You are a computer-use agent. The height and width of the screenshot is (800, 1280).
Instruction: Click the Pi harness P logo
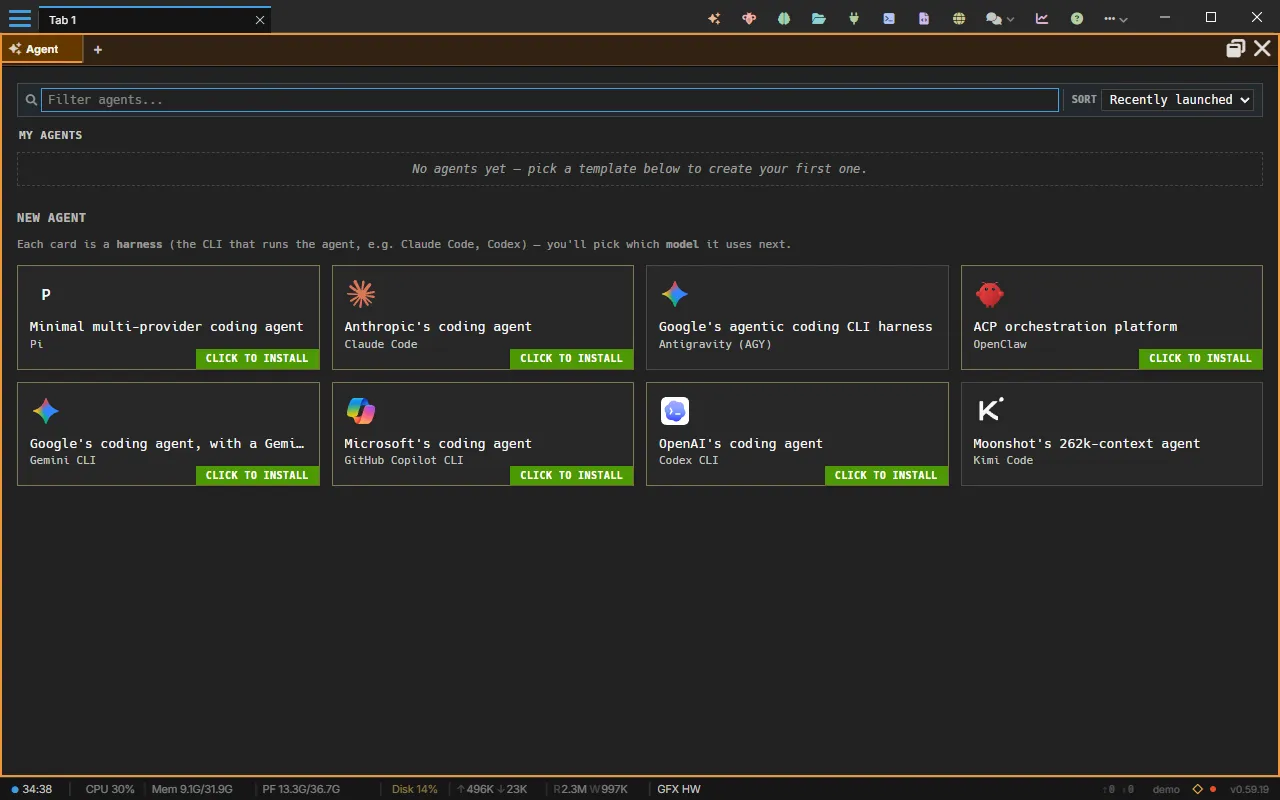point(46,294)
